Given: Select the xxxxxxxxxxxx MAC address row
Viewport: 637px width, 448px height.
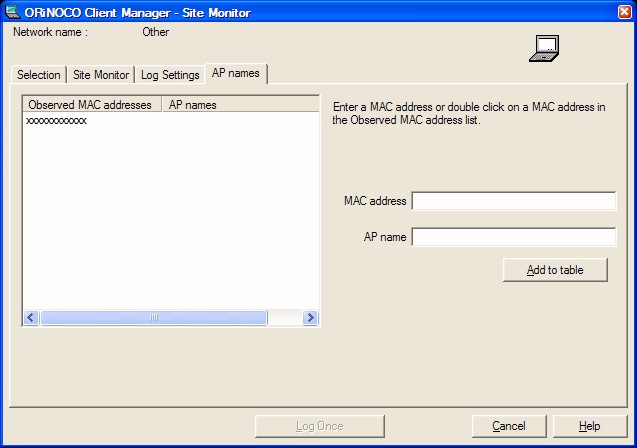Looking at the screenshot, I should pos(56,121).
